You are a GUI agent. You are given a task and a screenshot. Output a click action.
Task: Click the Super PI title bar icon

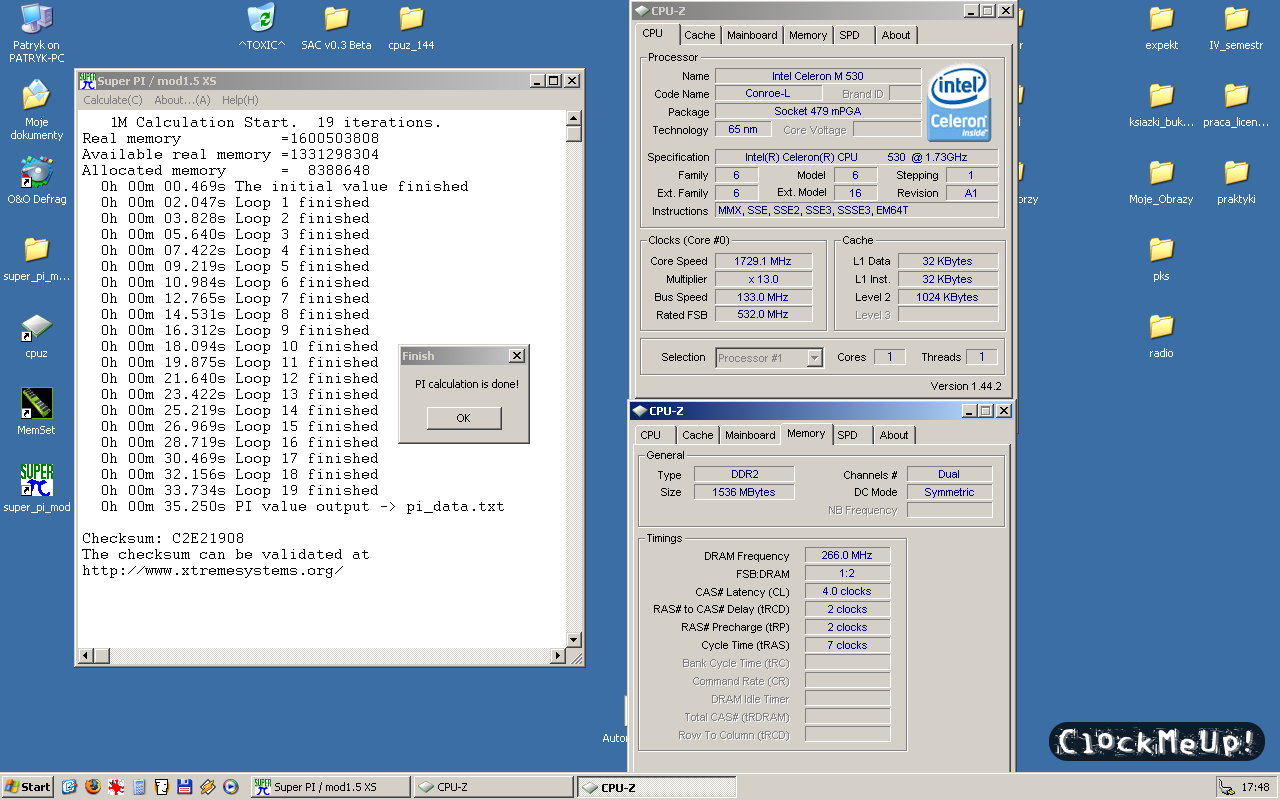tap(87, 80)
